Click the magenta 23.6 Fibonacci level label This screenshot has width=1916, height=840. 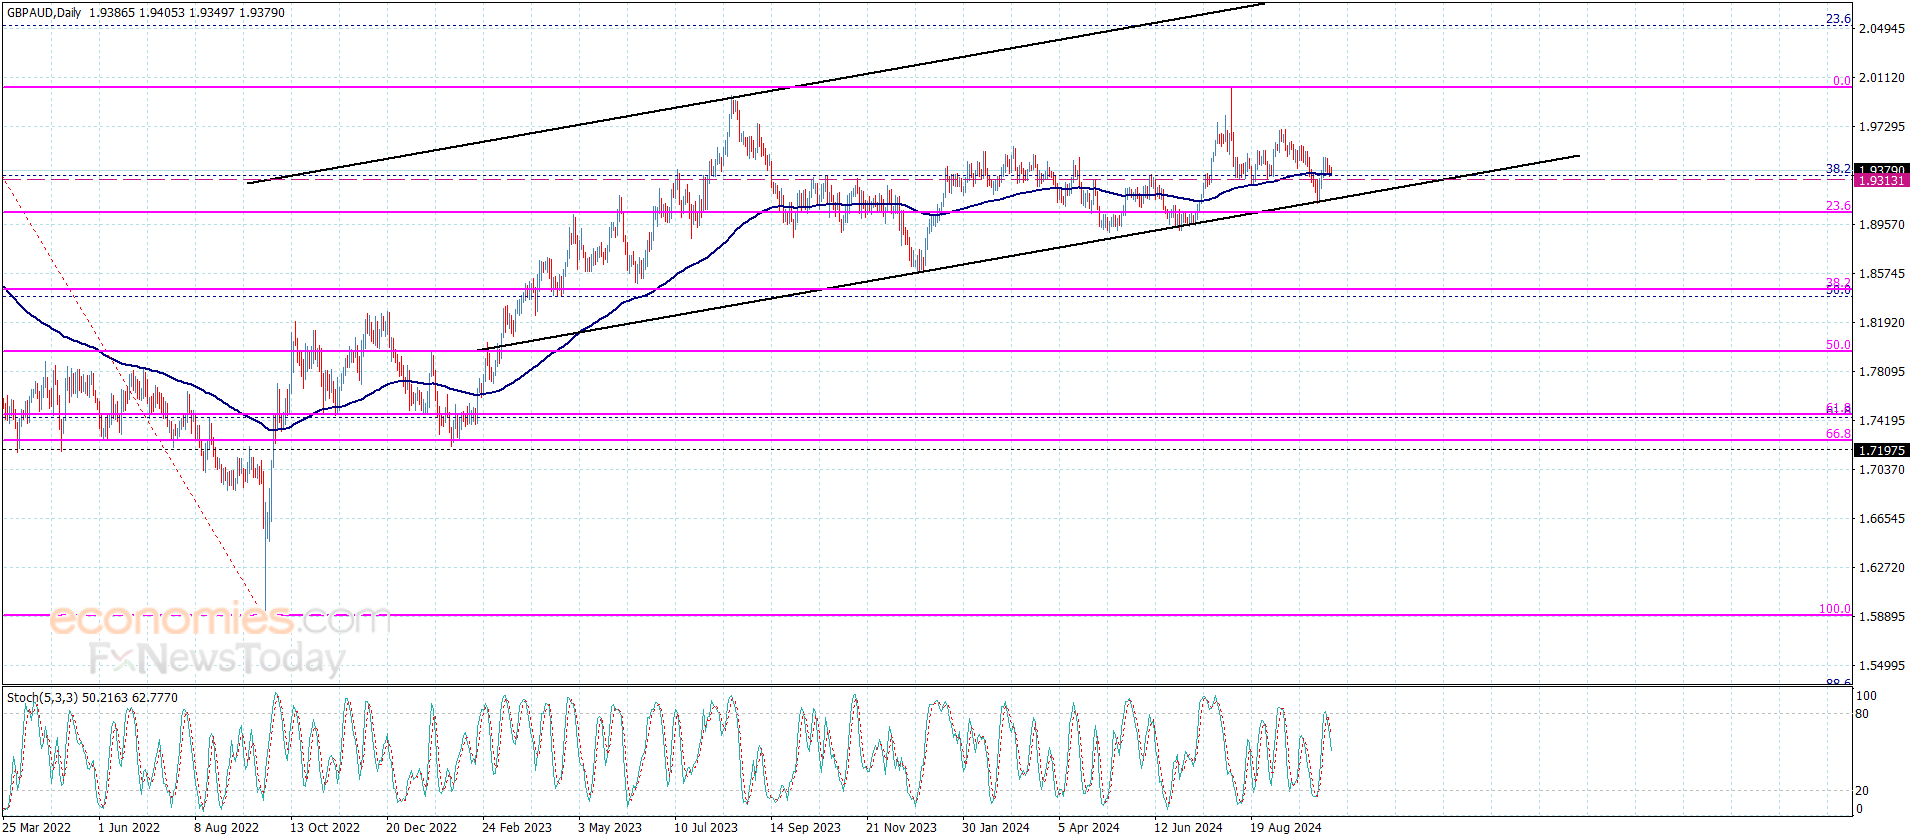(1838, 206)
